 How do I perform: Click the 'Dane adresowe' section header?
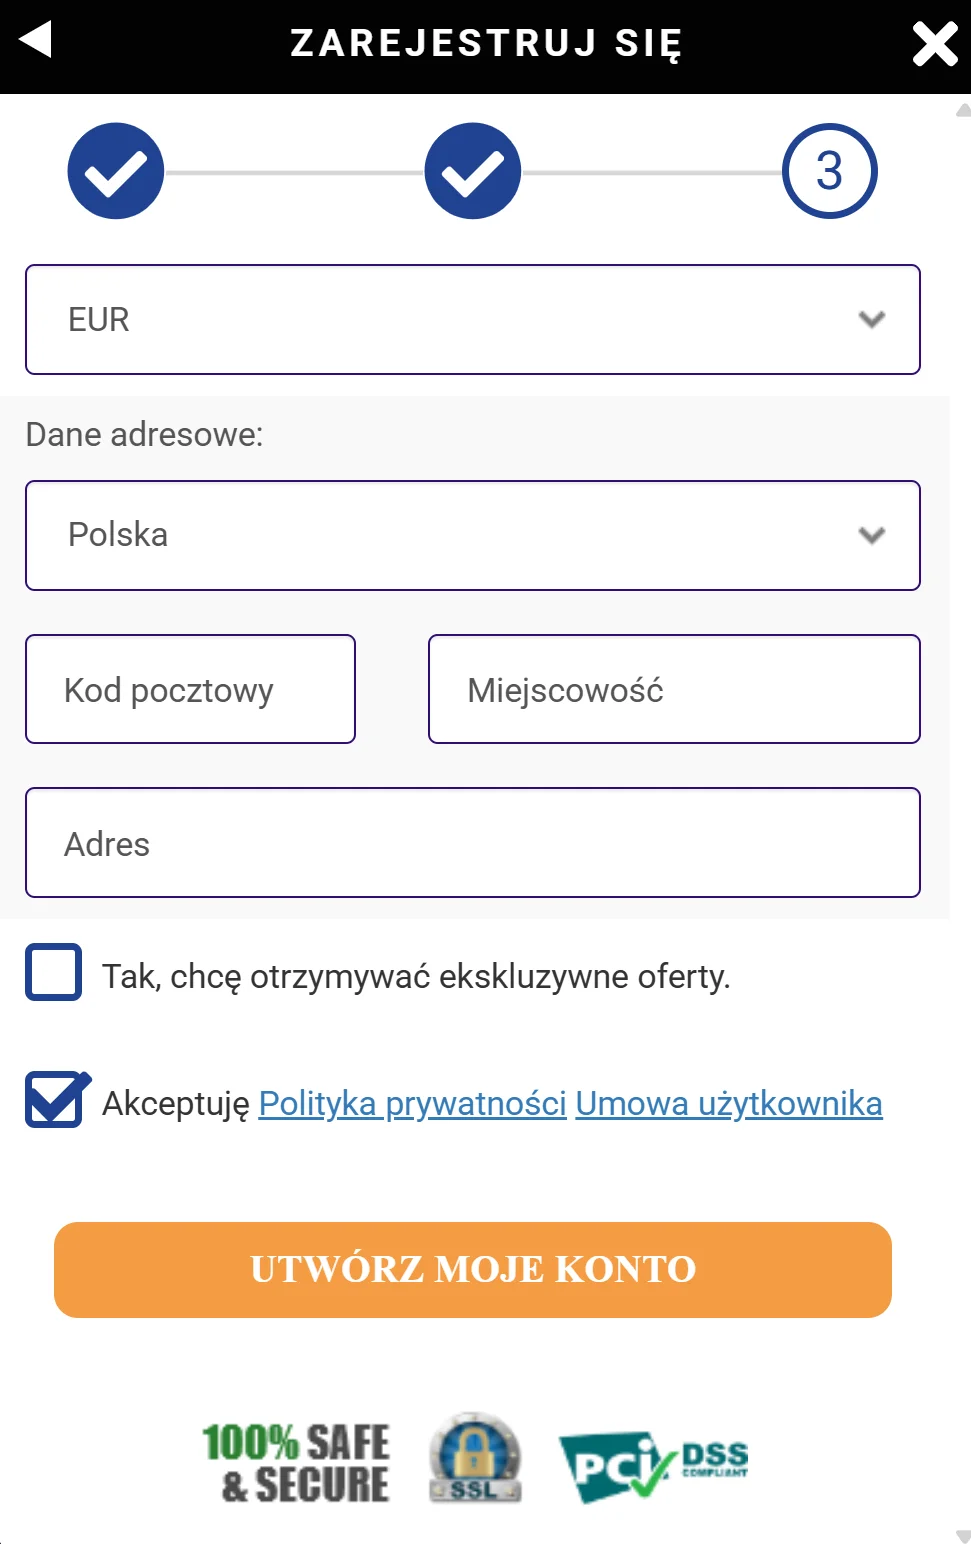coord(145,434)
